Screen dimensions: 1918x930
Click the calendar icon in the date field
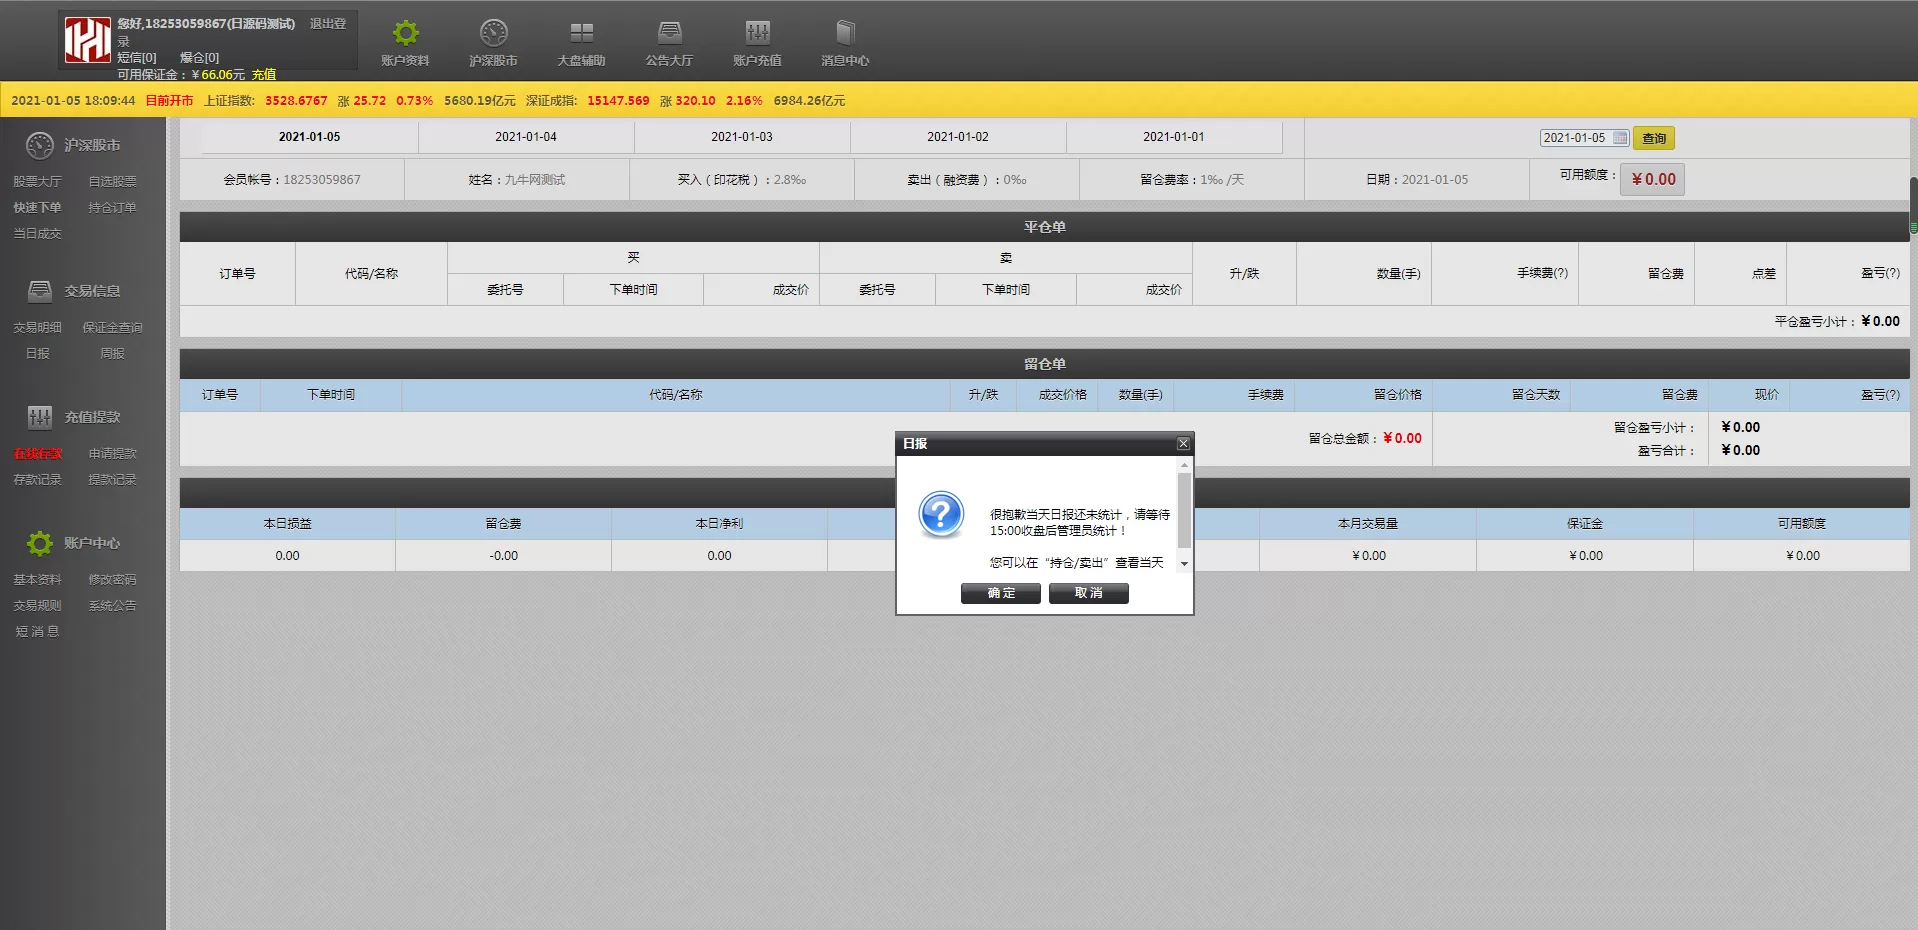pos(1620,138)
